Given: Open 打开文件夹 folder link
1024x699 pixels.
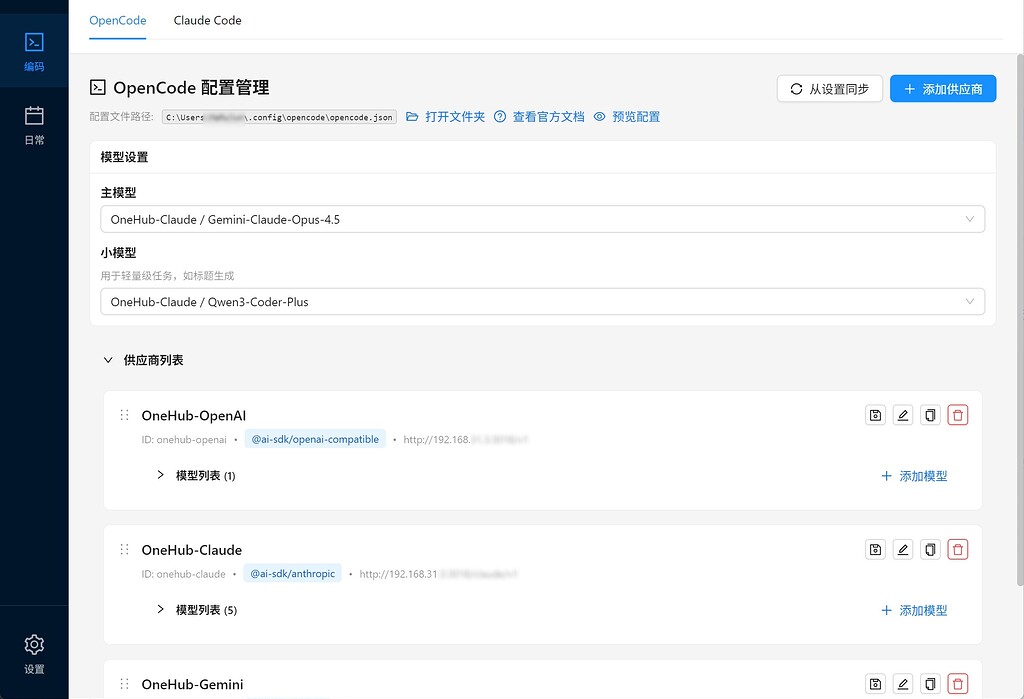Looking at the screenshot, I should [445, 117].
